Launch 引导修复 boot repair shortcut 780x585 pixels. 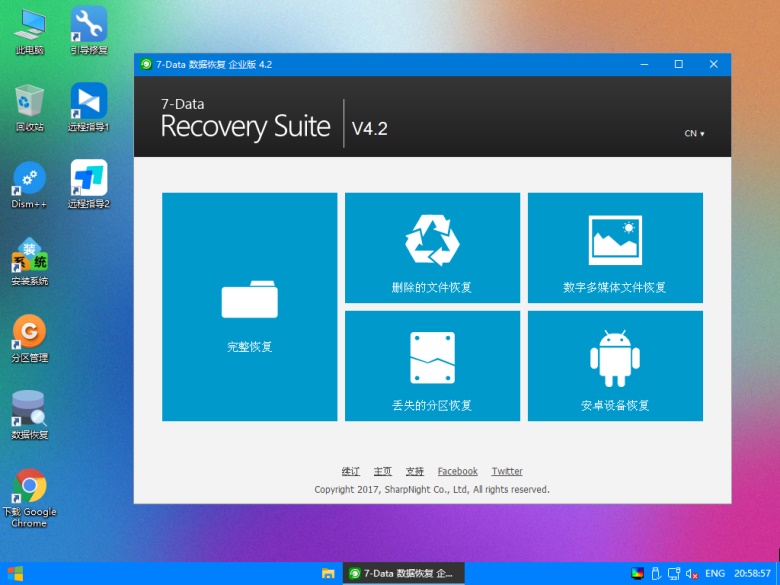89,30
